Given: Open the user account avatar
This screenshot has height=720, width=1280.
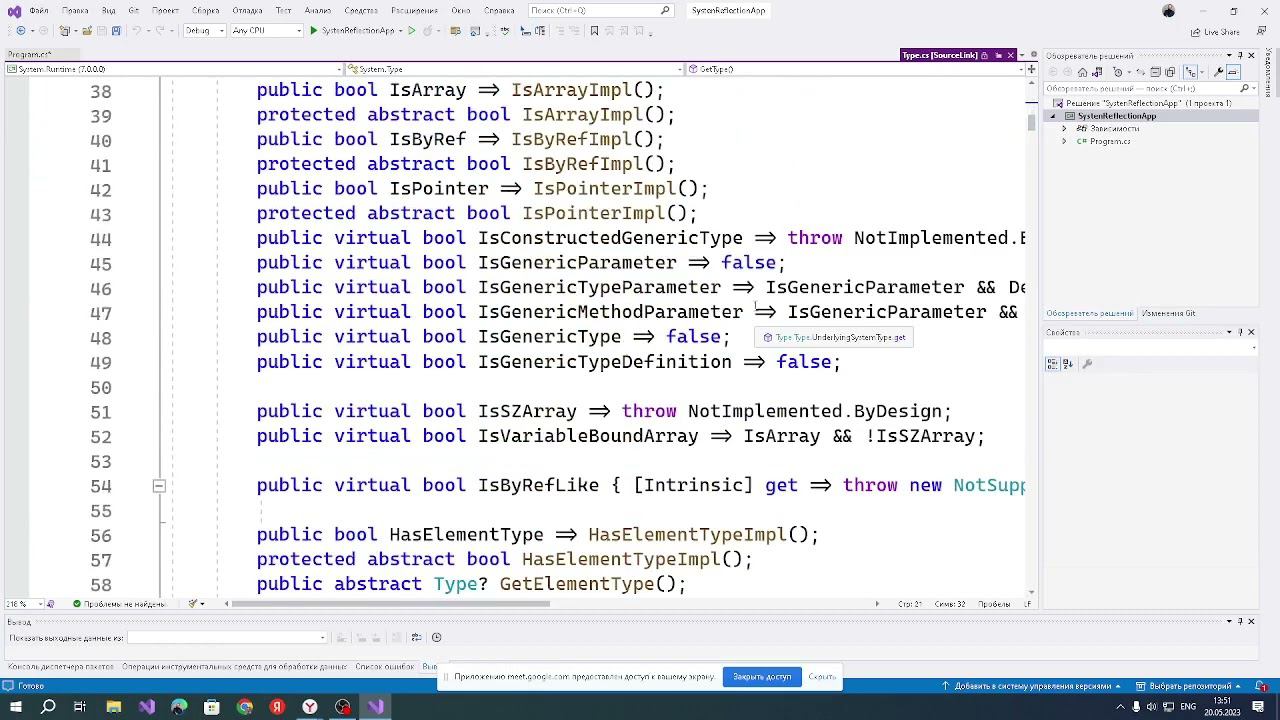Looking at the screenshot, I should click(1169, 11).
